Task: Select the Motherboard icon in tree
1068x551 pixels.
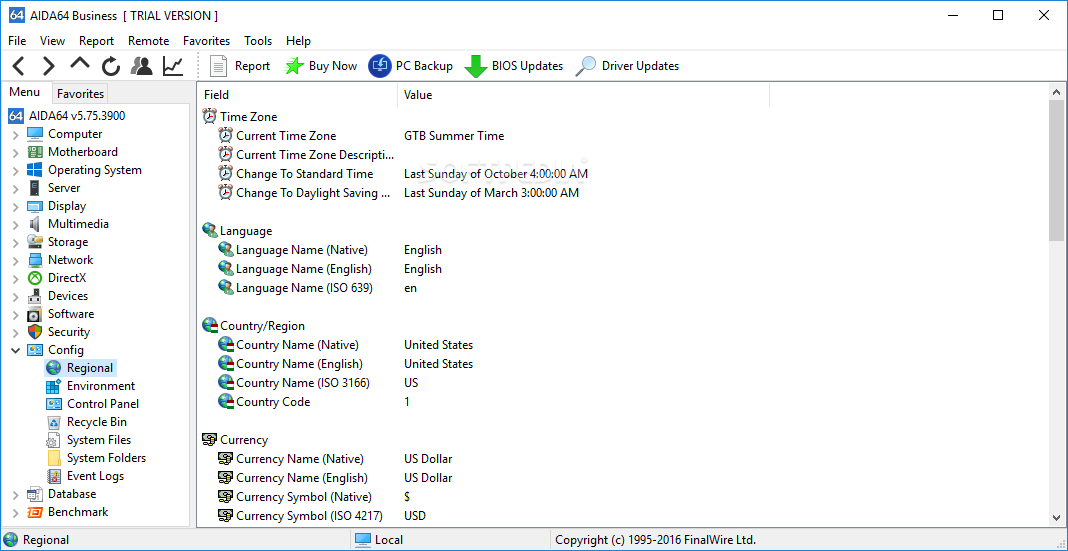Action: [x=35, y=152]
